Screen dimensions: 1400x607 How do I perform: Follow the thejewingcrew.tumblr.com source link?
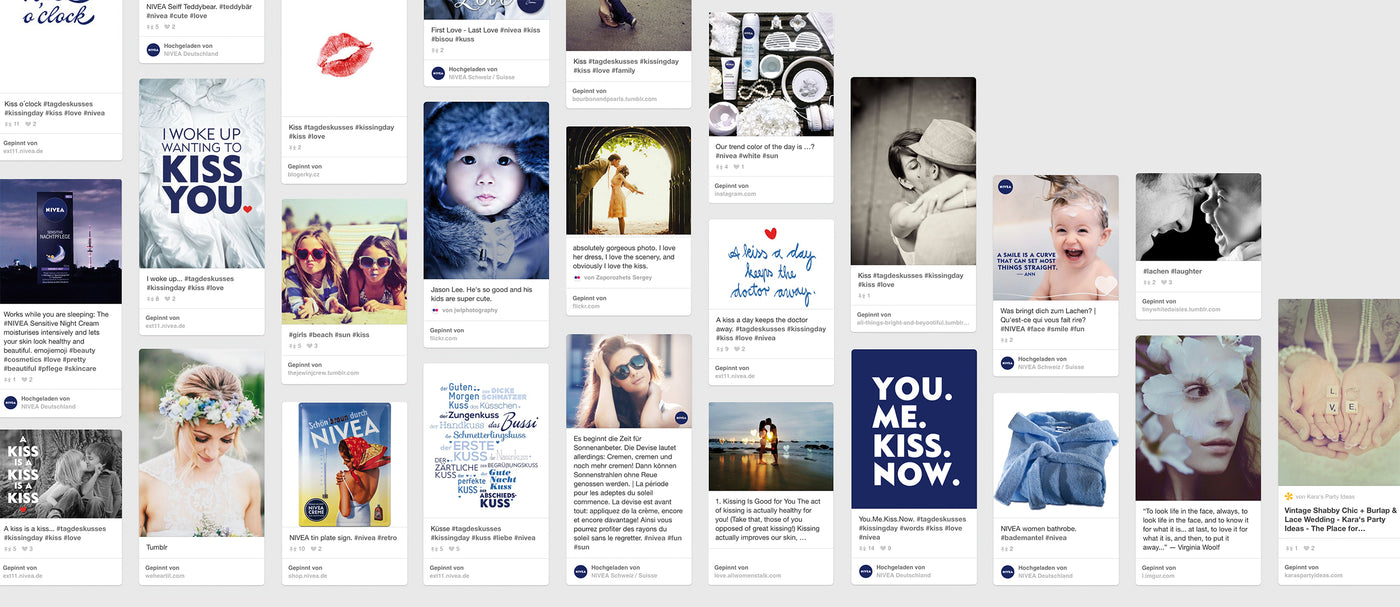pyautogui.click(x=323, y=372)
